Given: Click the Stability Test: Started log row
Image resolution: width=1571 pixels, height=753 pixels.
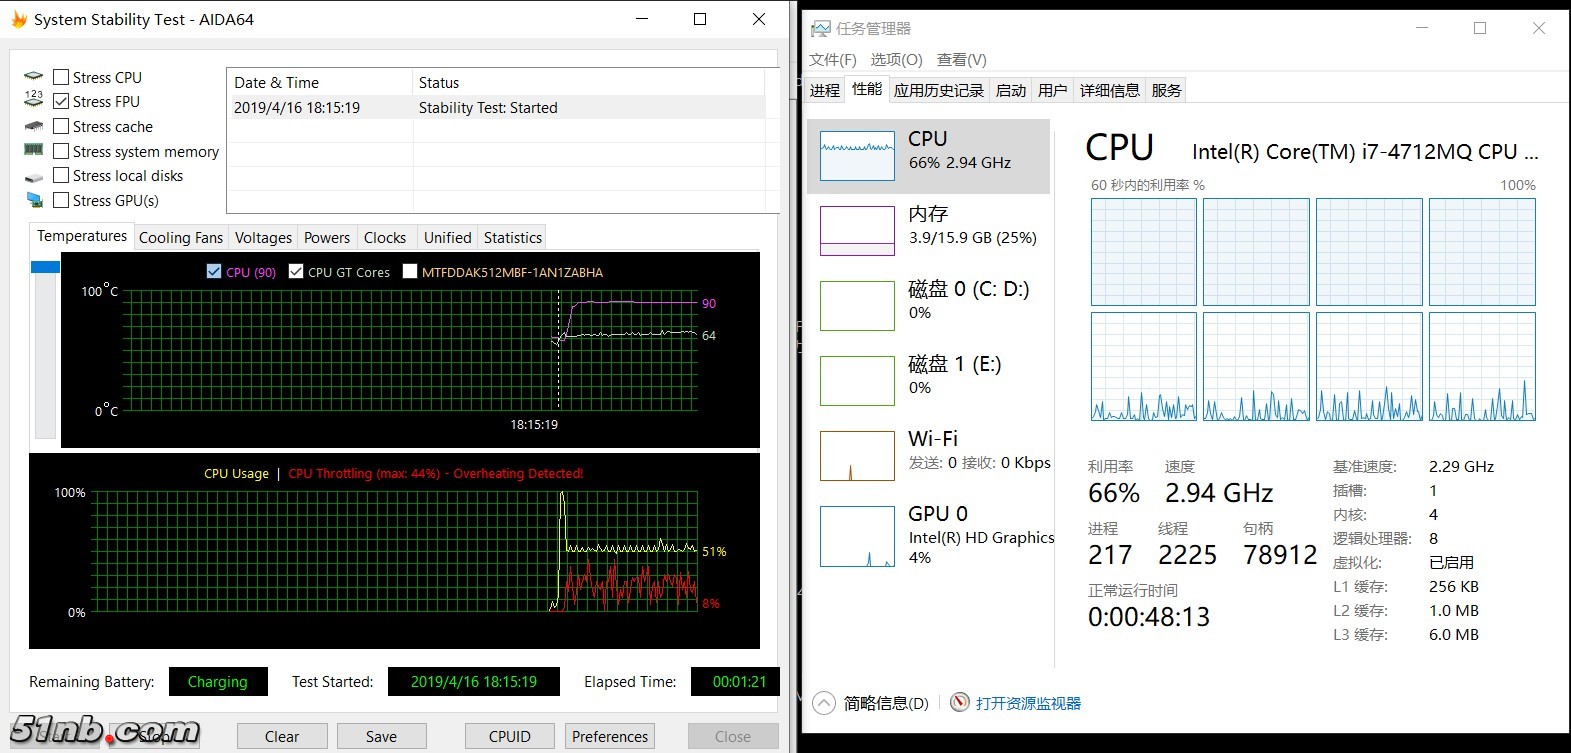Looking at the screenshot, I should [496, 107].
